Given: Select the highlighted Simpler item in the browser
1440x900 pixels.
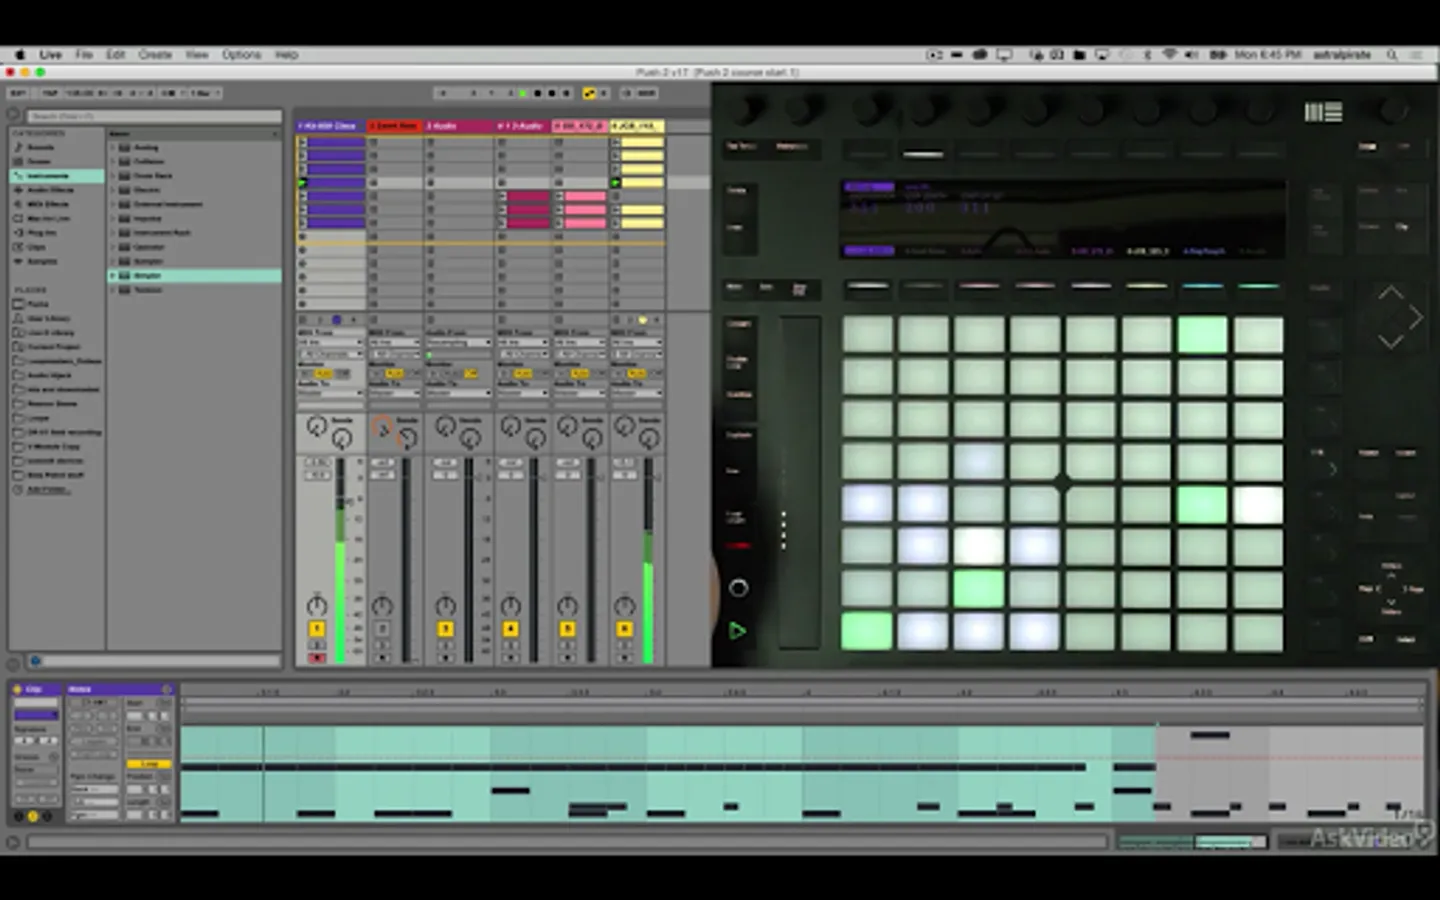Looking at the screenshot, I should click(x=195, y=276).
